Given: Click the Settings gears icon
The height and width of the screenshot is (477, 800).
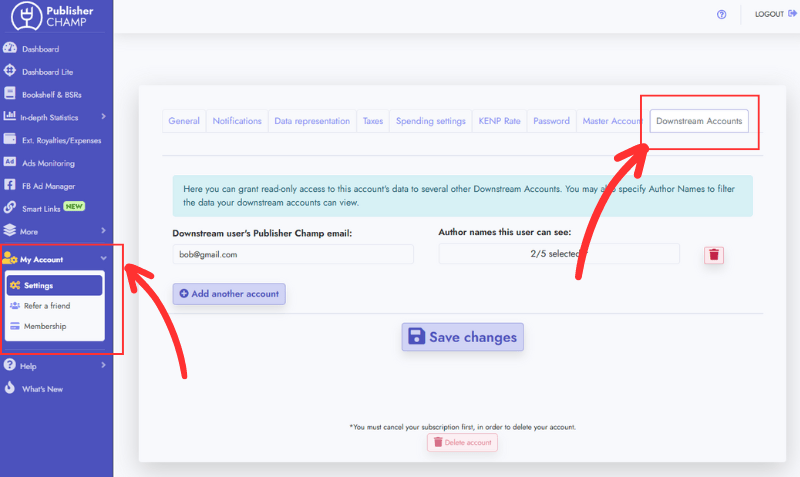Looking at the screenshot, I should click(15, 285).
